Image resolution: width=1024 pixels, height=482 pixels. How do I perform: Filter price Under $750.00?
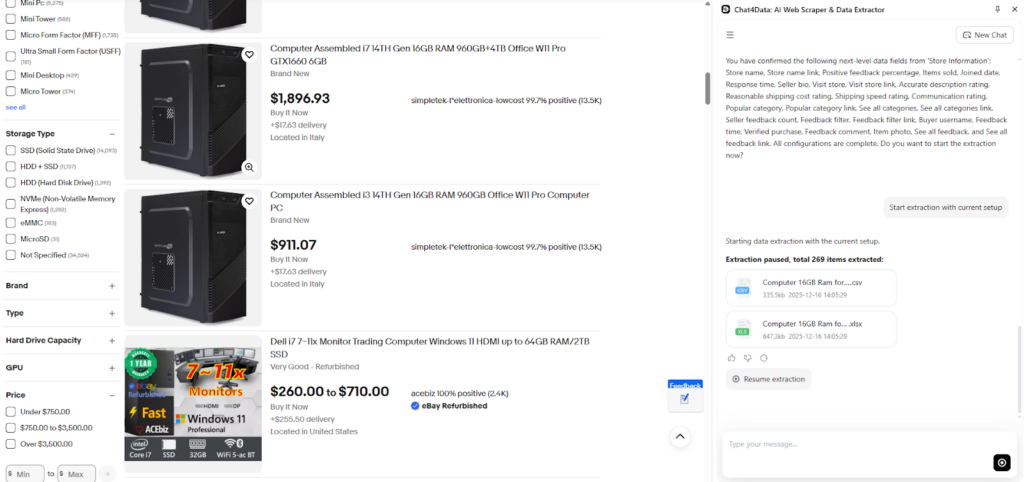(10, 411)
